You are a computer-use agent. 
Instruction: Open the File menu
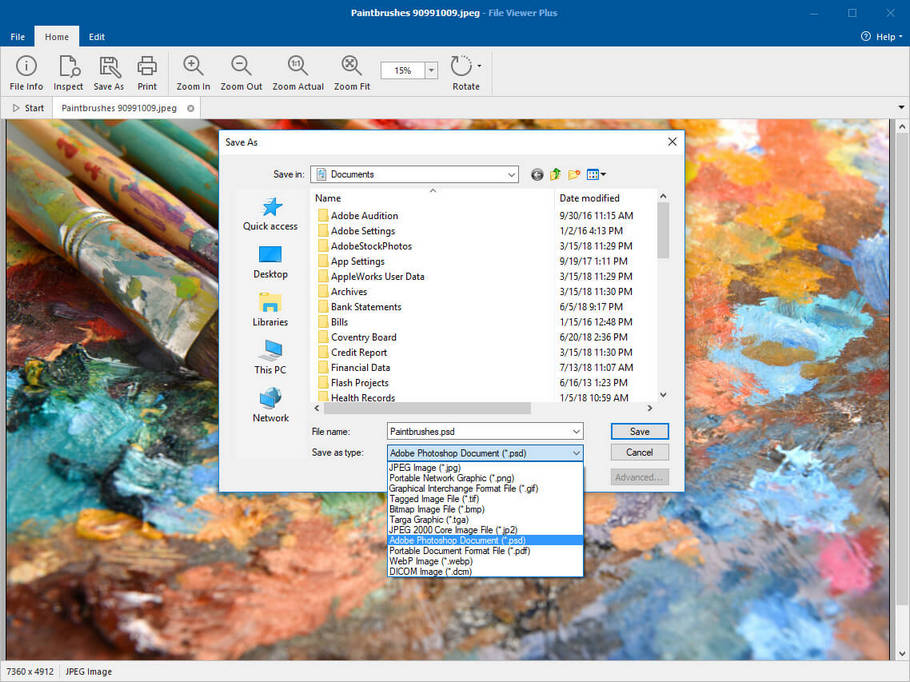tap(17, 36)
